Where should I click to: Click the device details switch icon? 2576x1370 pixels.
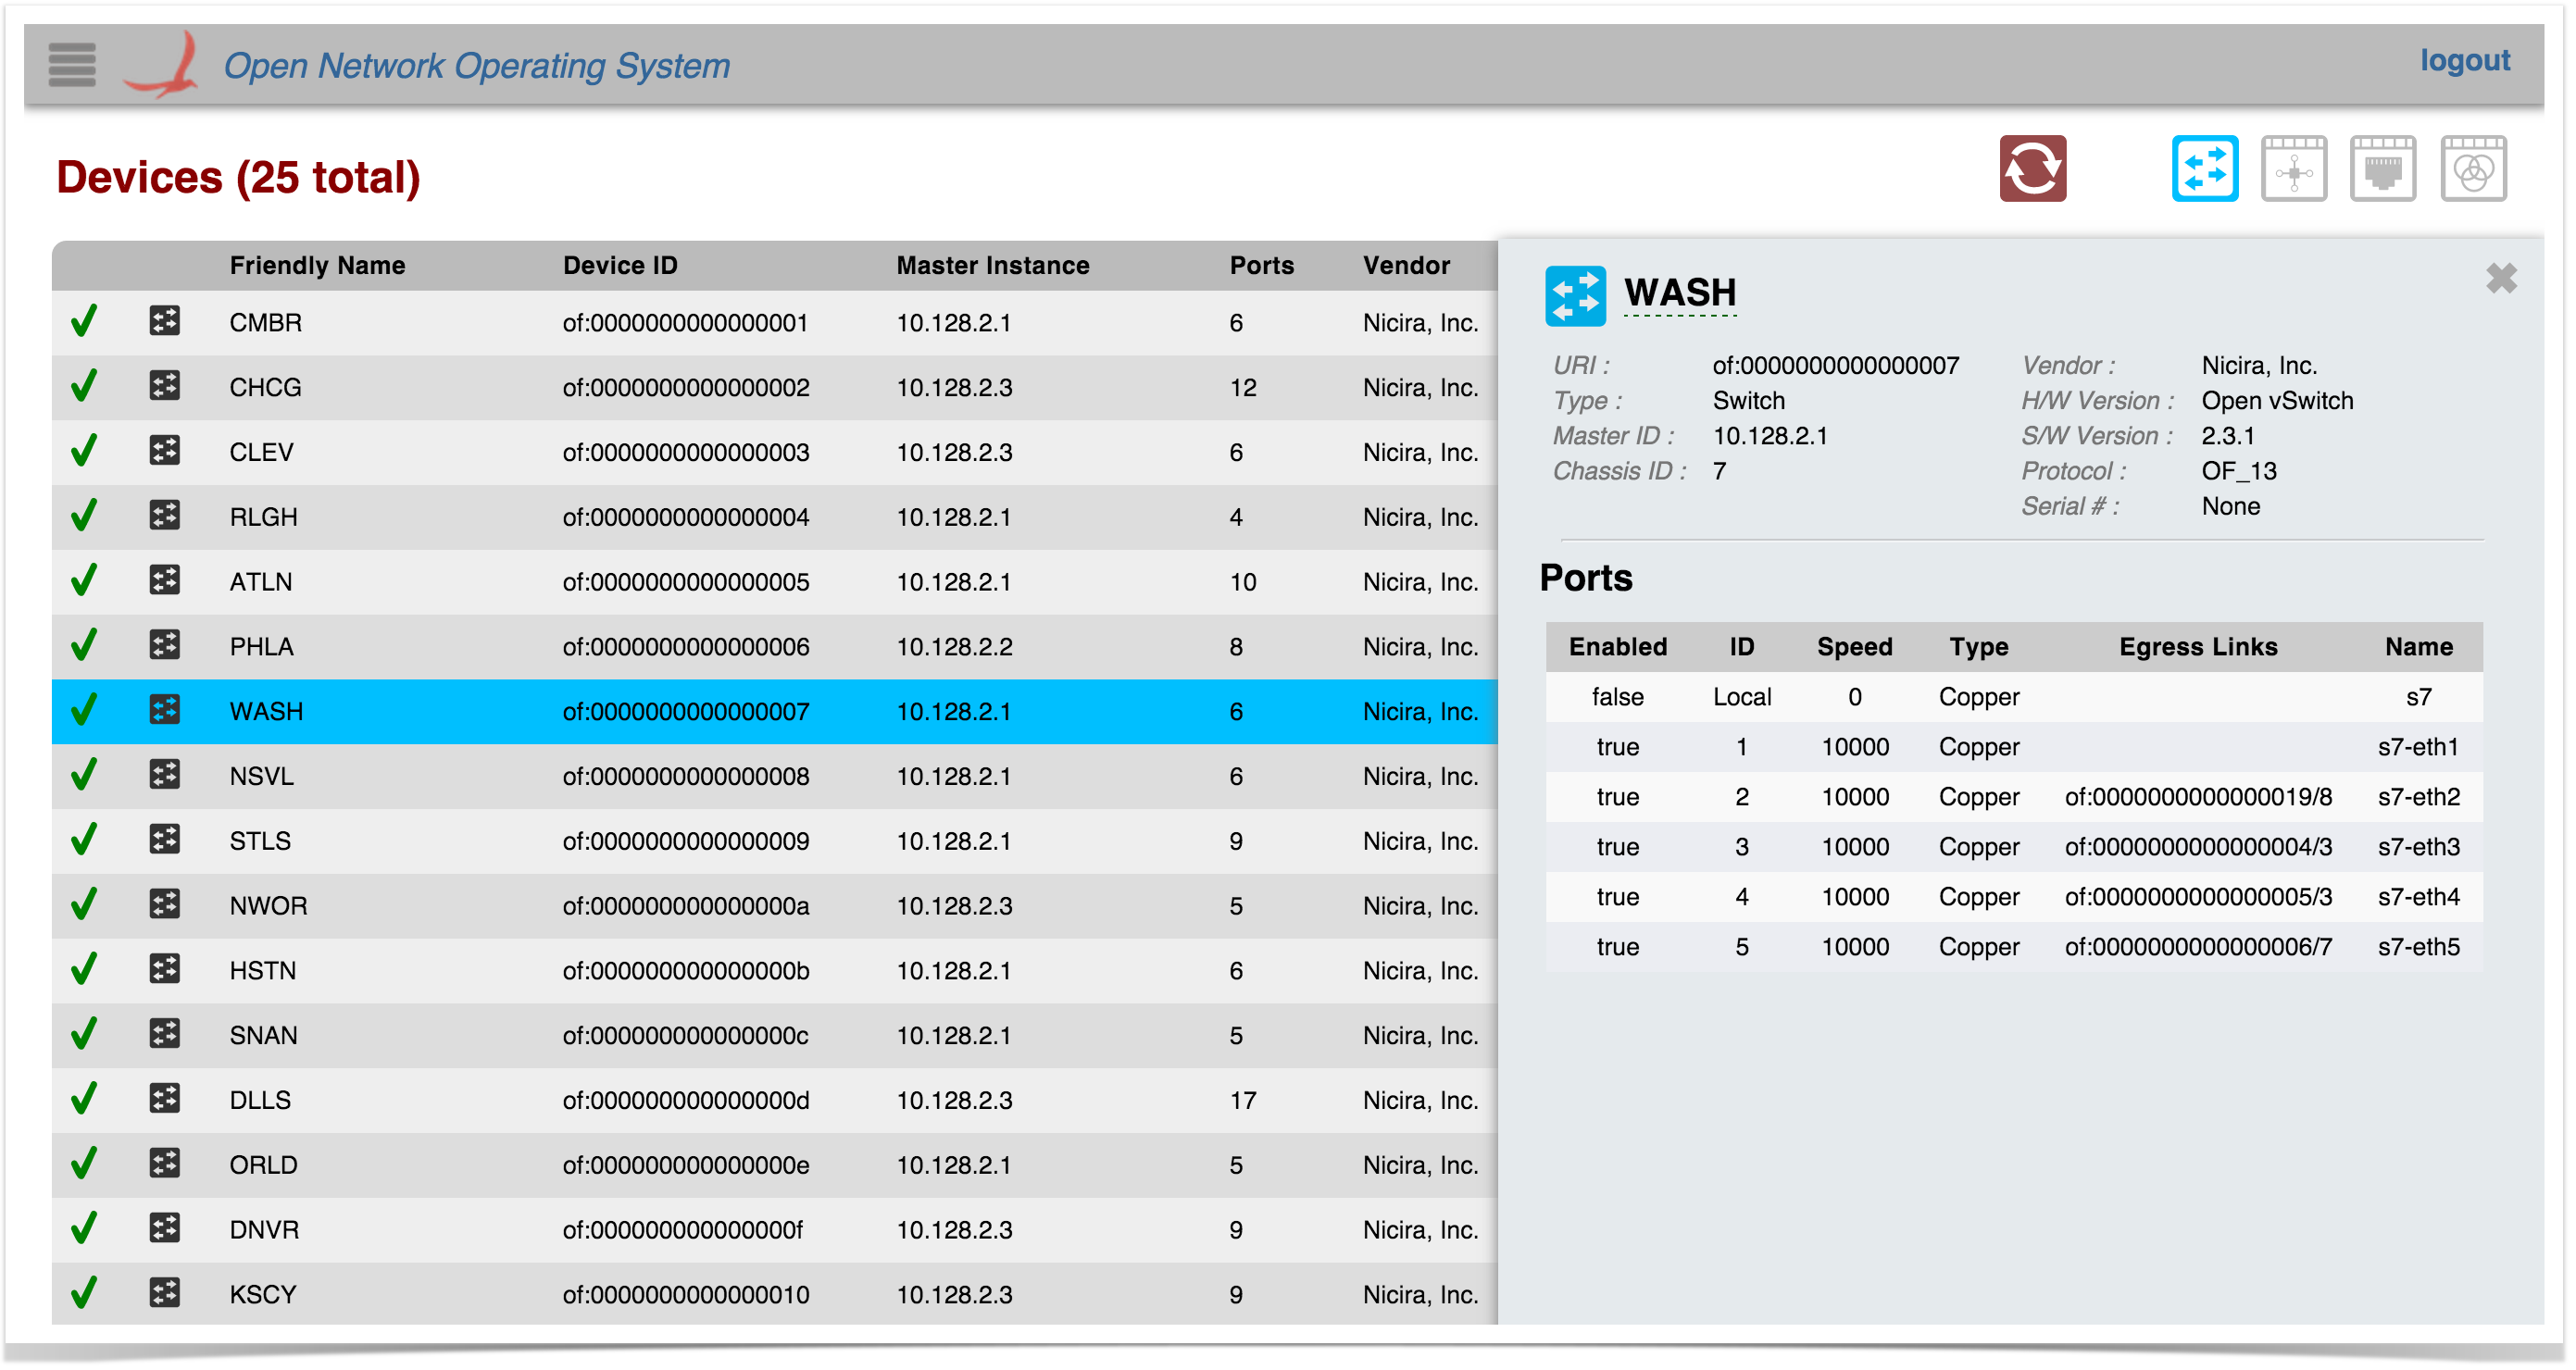(2204, 168)
